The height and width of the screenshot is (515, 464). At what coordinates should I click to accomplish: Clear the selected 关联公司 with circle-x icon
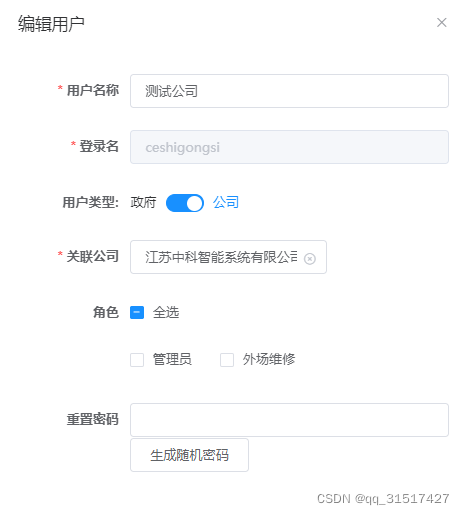point(310,259)
